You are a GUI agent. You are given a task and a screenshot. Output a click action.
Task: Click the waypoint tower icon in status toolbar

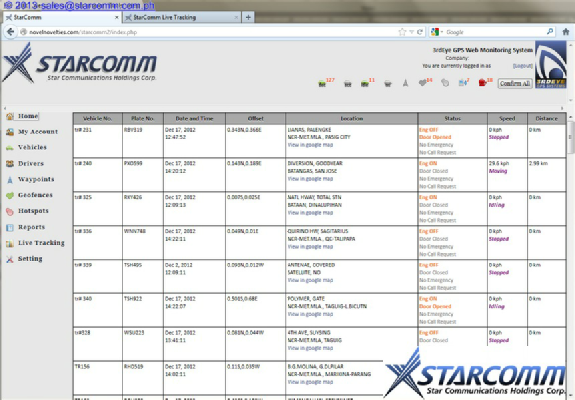point(405,83)
